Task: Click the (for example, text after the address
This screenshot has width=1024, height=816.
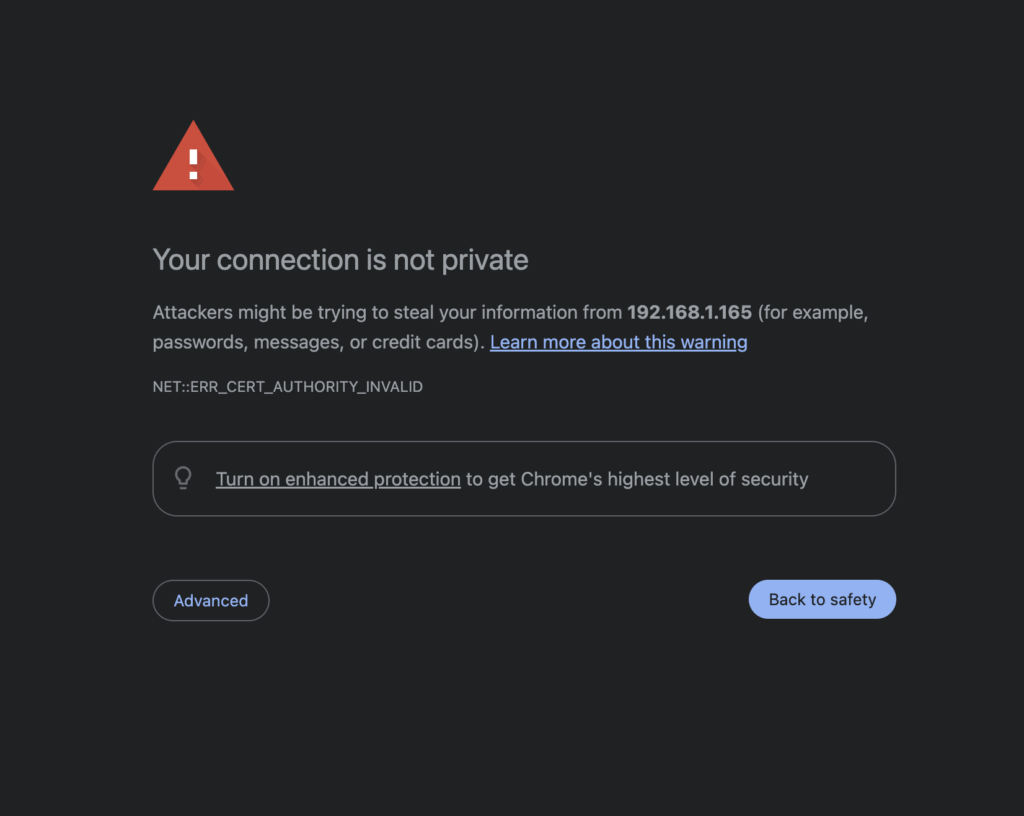Action: click(812, 312)
